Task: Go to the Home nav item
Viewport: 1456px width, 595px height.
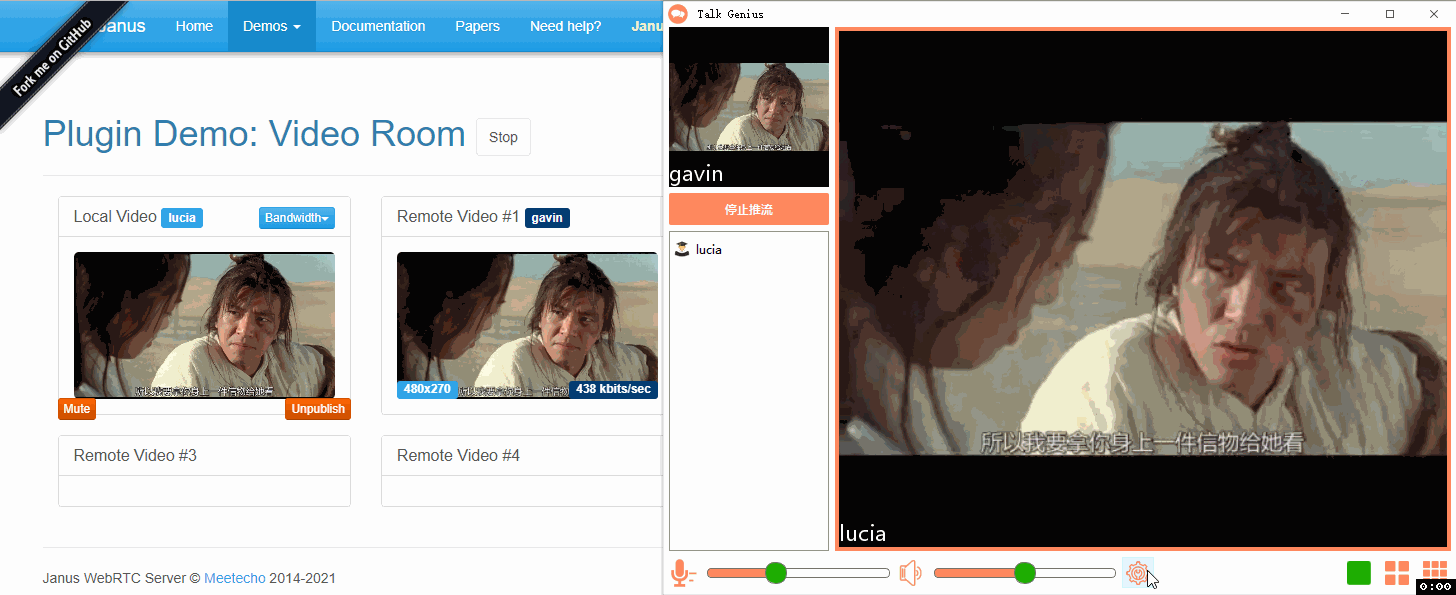Action: click(x=194, y=26)
